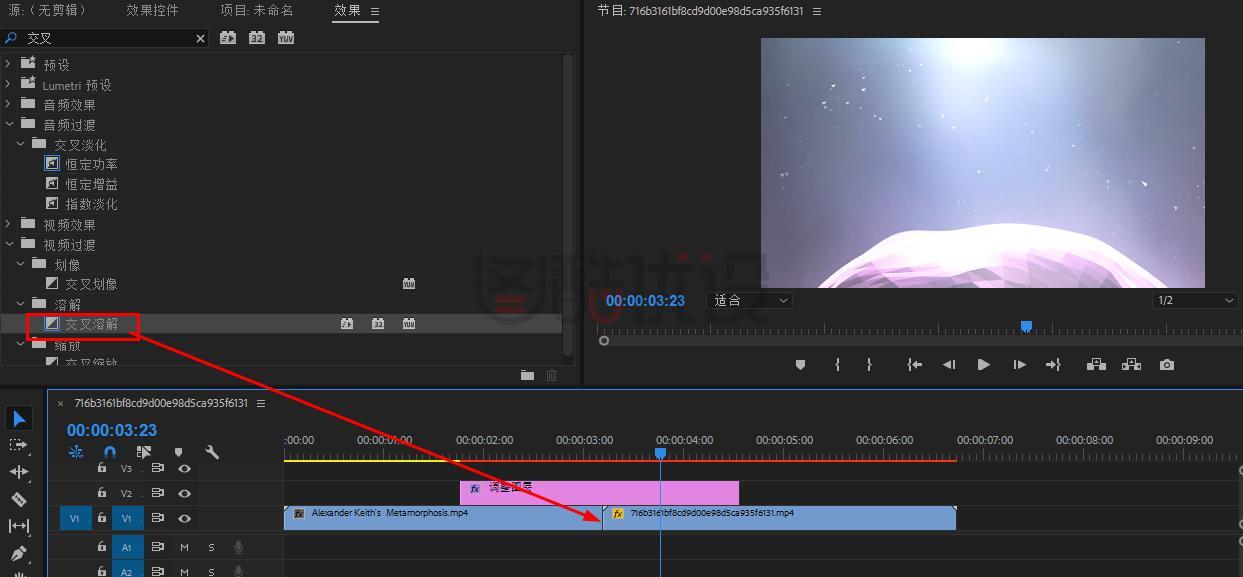Click the A1 track target button
1243x577 pixels.
pos(127,547)
